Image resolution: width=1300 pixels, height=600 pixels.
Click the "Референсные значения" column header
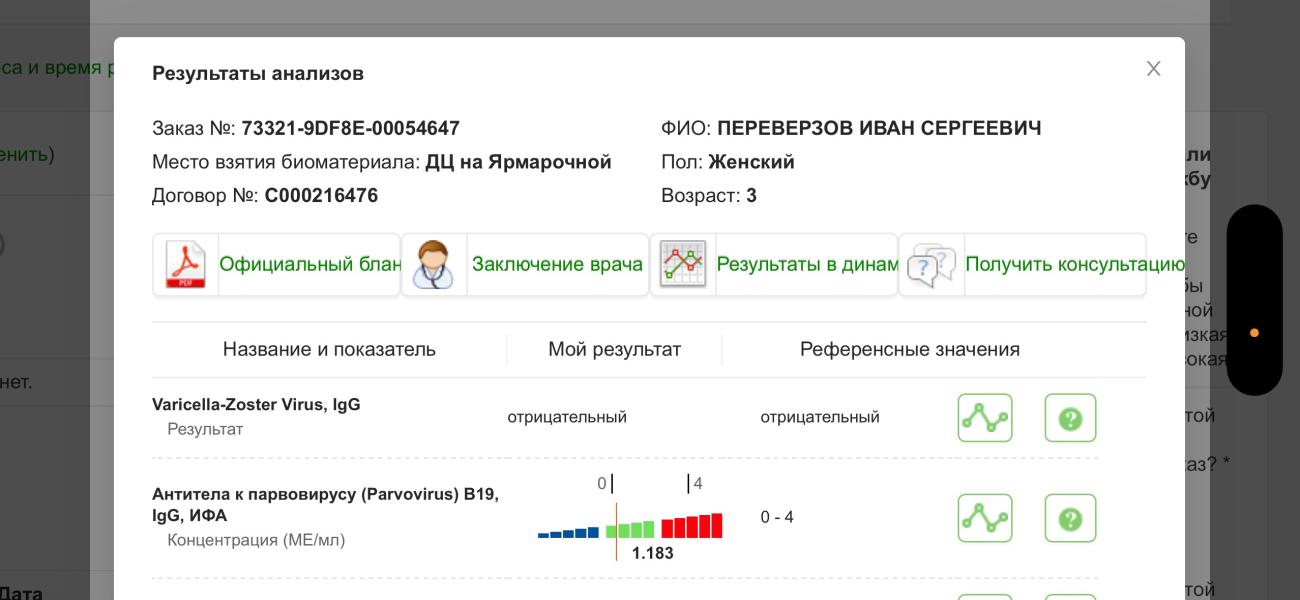click(909, 350)
